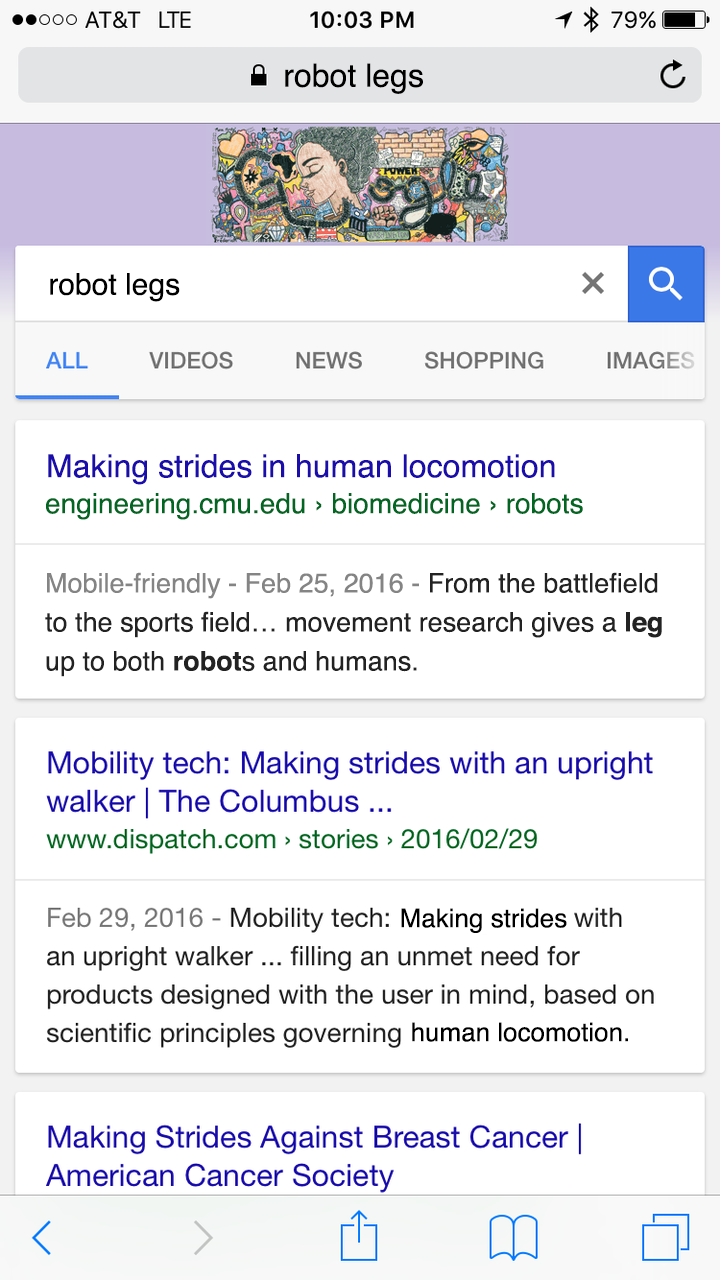Image resolution: width=720 pixels, height=1280 pixels.
Task: Reload the page in the address bar
Action: (x=673, y=75)
